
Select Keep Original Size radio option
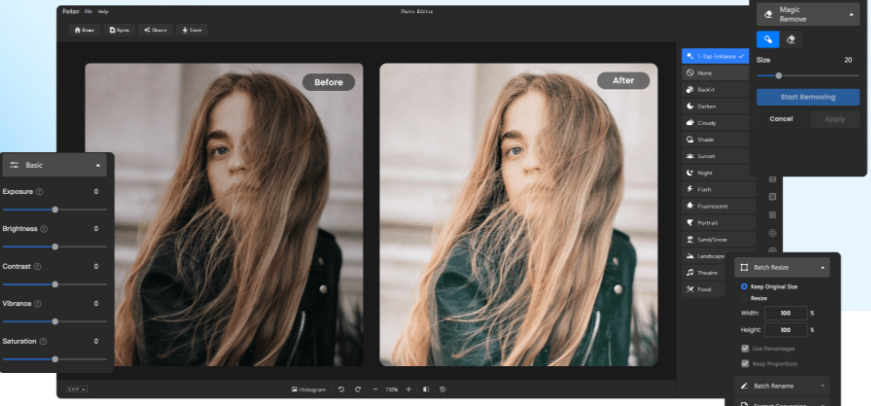[x=743, y=287]
